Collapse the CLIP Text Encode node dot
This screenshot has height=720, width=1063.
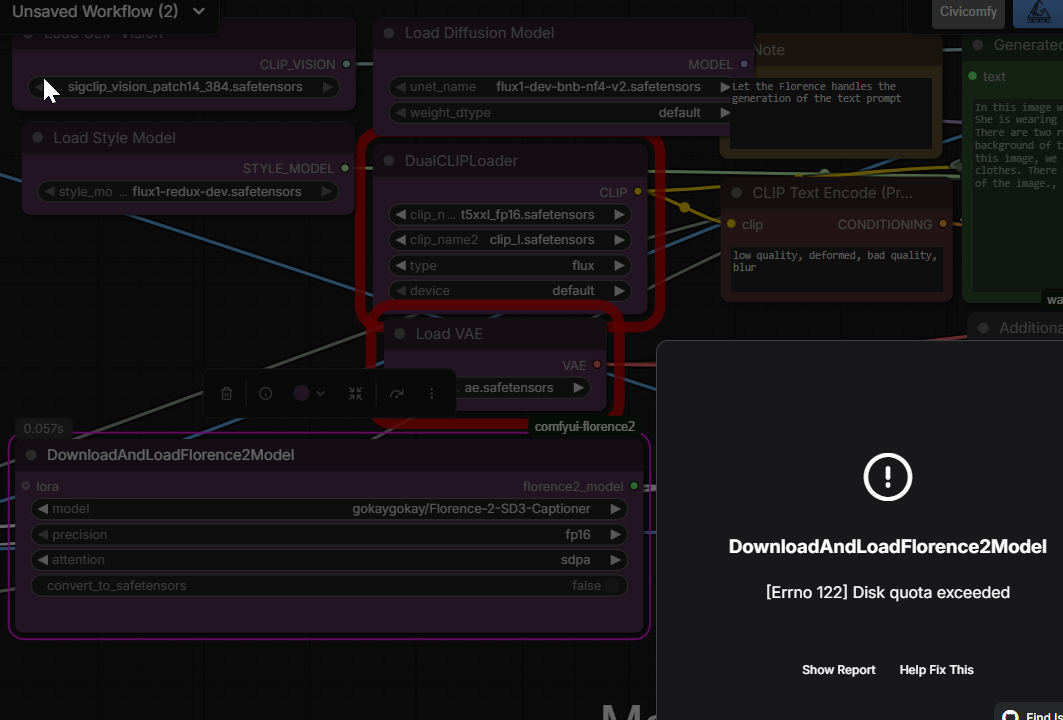tap(737, 193)
